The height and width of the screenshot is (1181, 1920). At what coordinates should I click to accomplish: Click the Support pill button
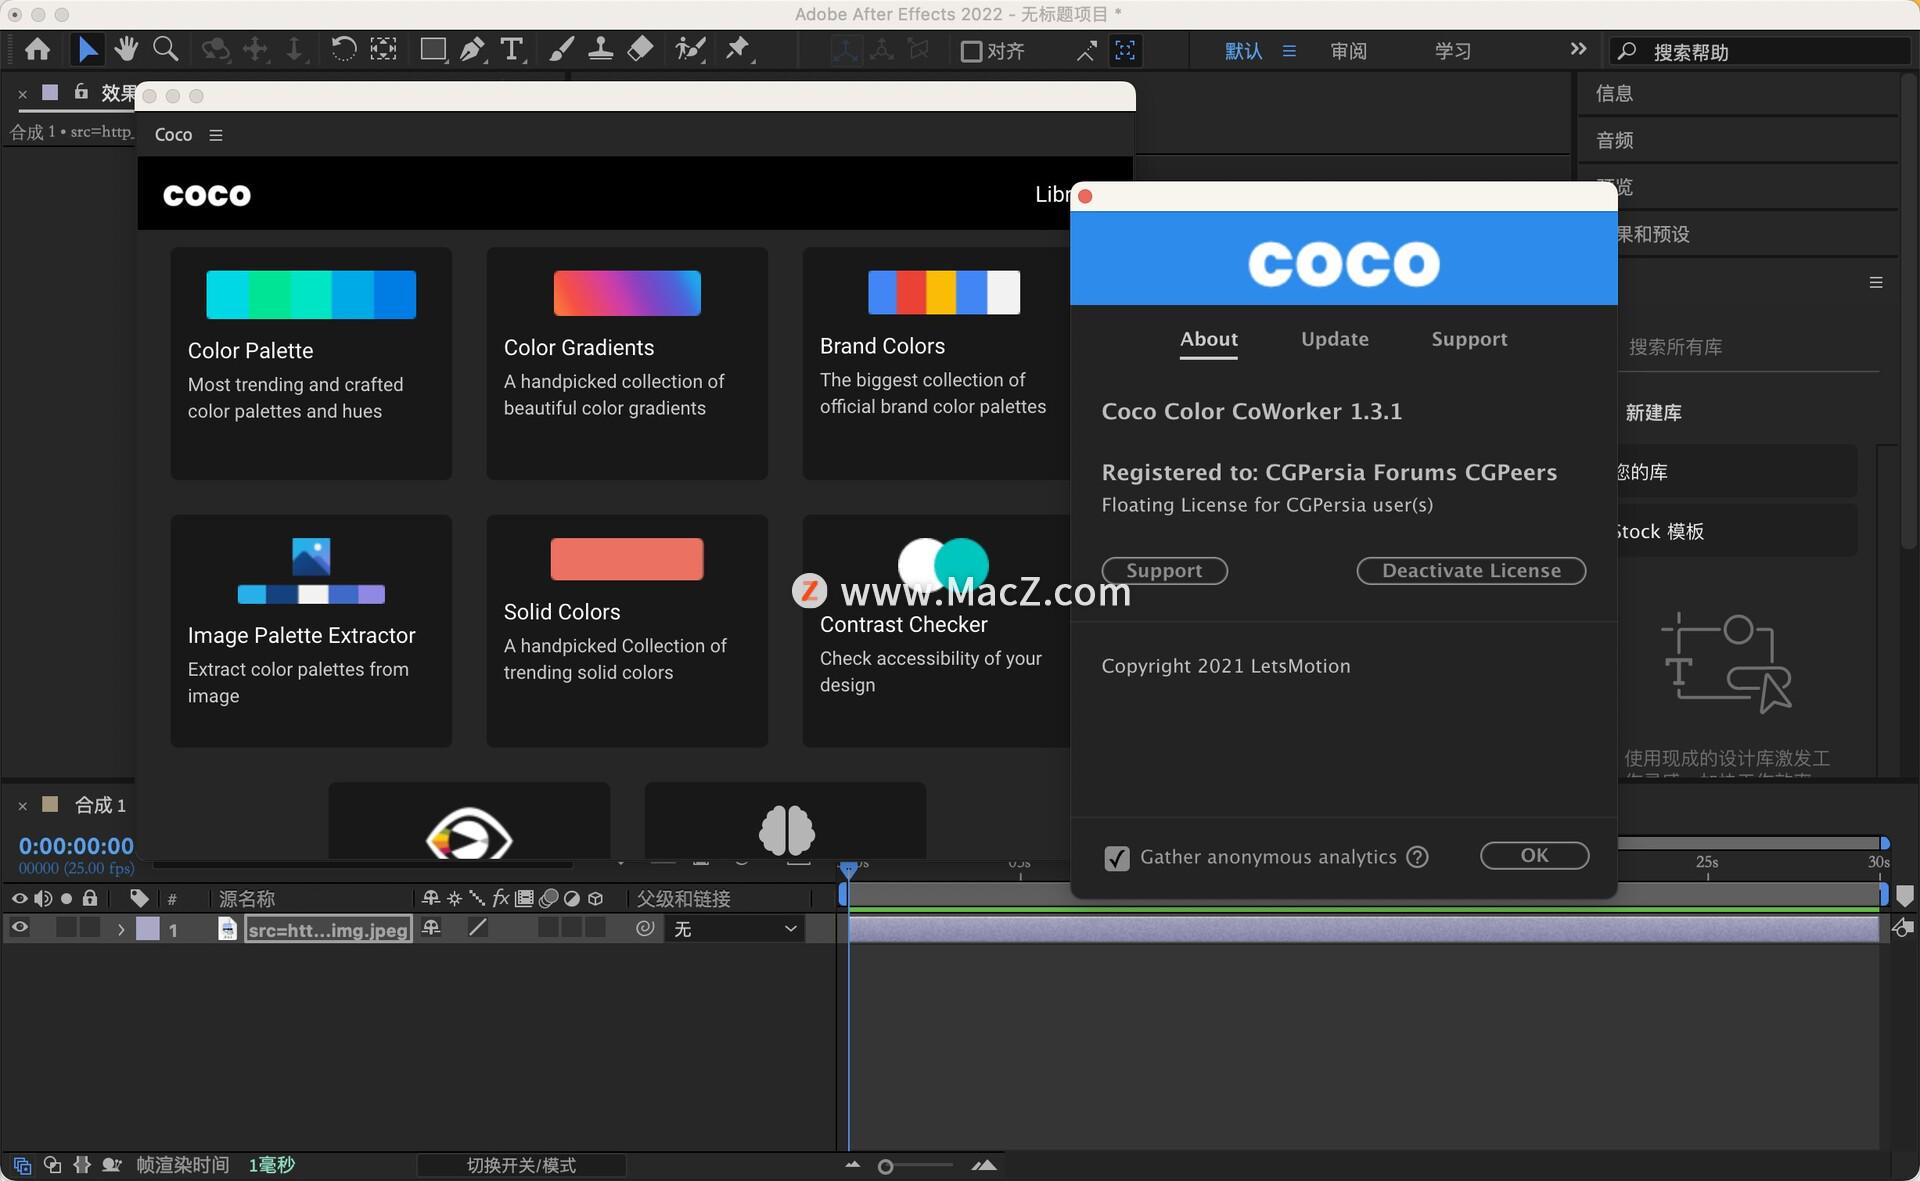tap(1164, 570)
